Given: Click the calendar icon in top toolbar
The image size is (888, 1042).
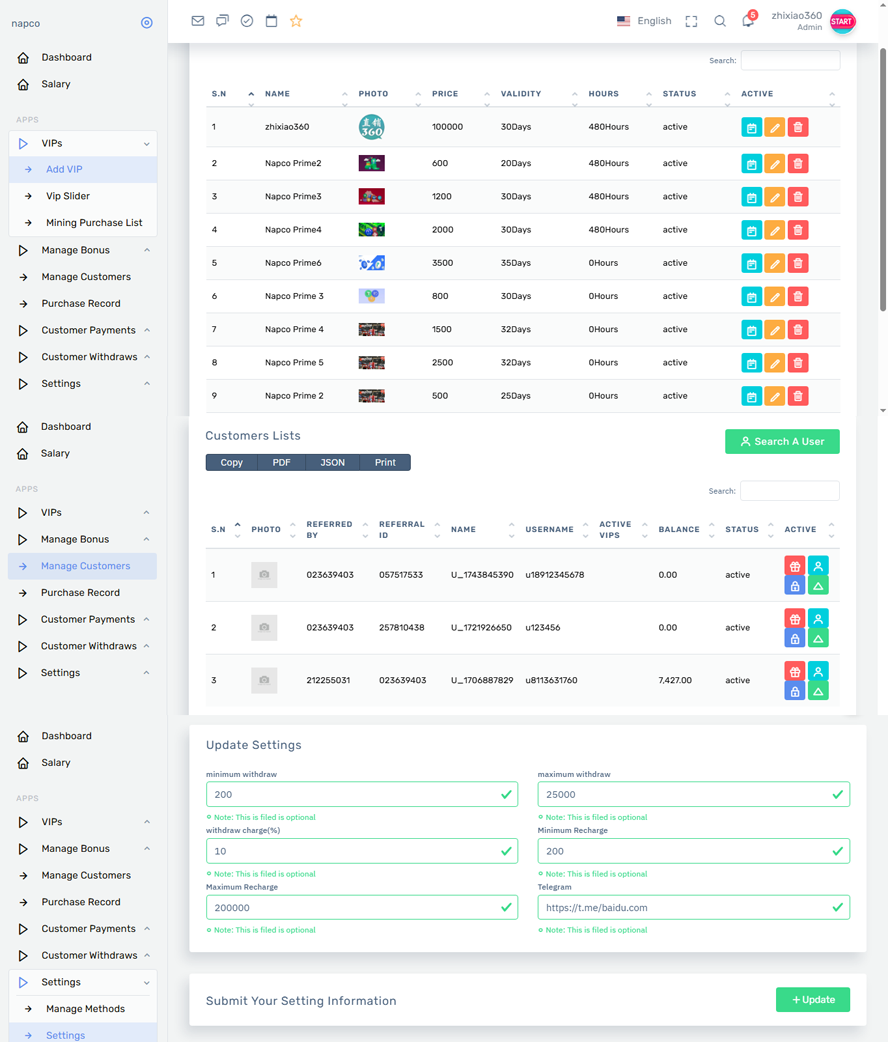Looking at the screenshot, I should click(271, 21).
